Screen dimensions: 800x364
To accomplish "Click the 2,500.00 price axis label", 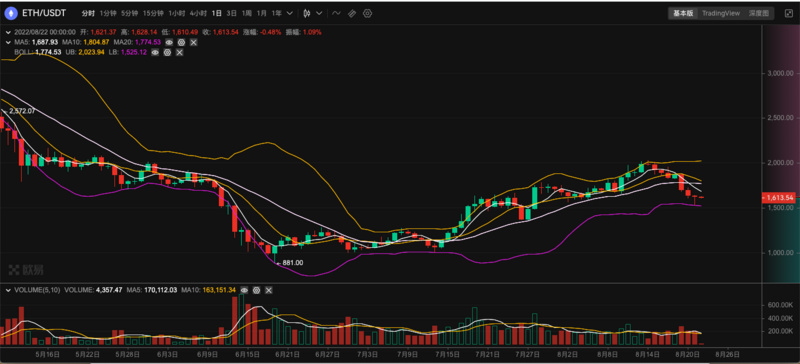I will click(781, 118).
